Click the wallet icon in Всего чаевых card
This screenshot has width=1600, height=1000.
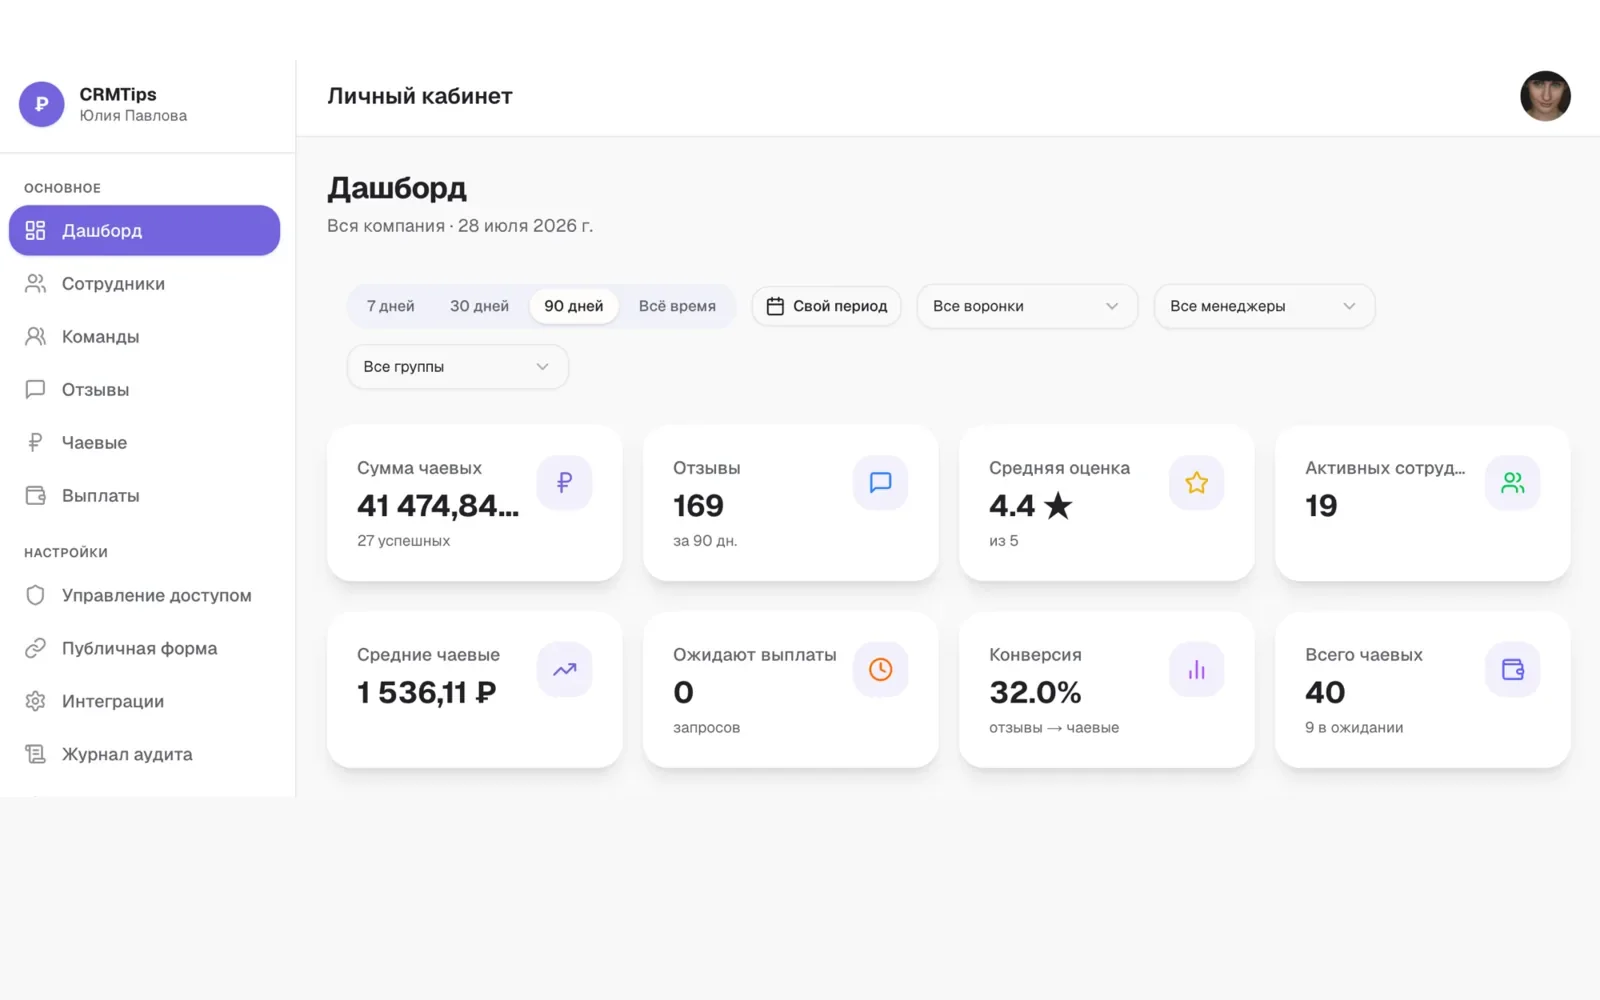(x=1512, y=670)
